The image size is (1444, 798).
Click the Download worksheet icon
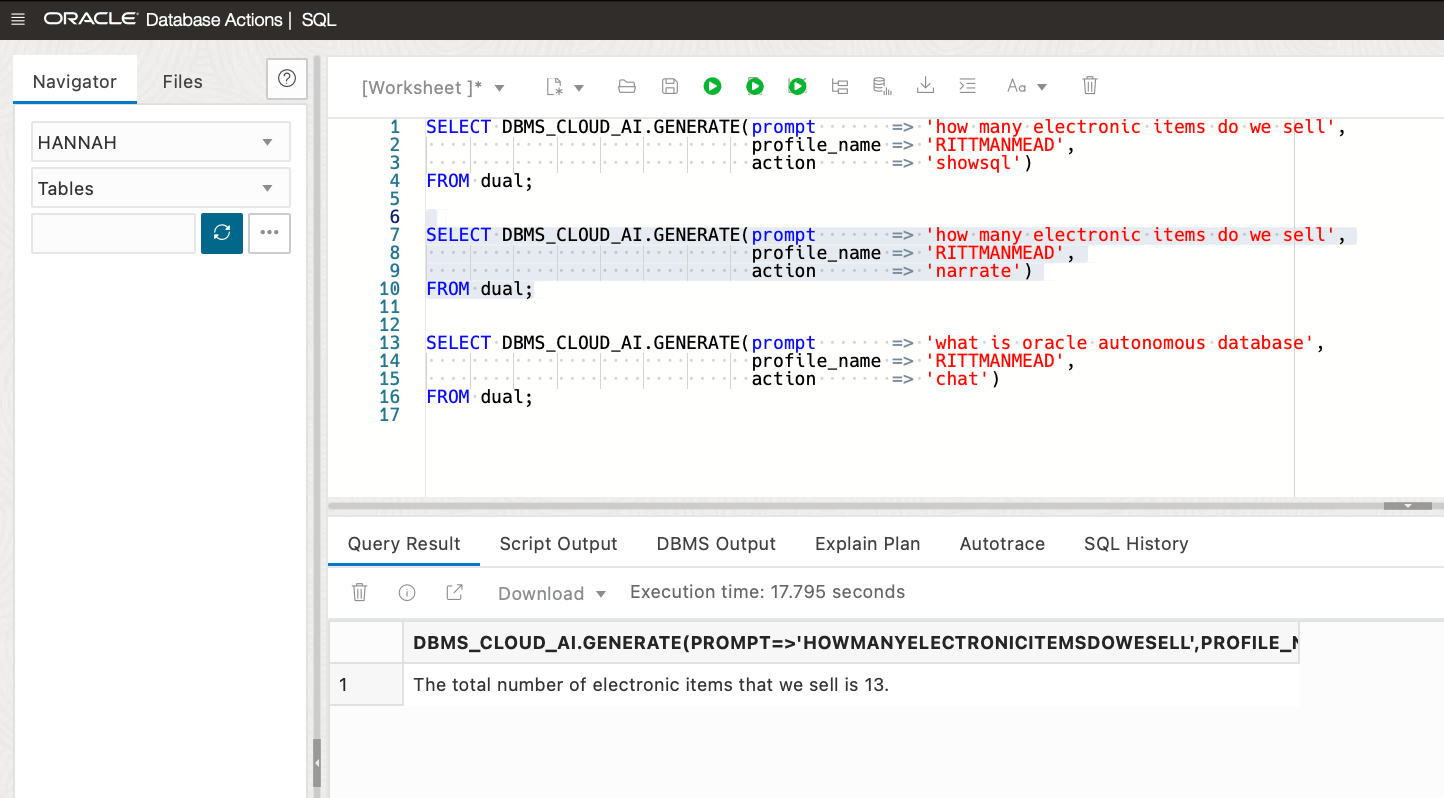coord(925,86)
